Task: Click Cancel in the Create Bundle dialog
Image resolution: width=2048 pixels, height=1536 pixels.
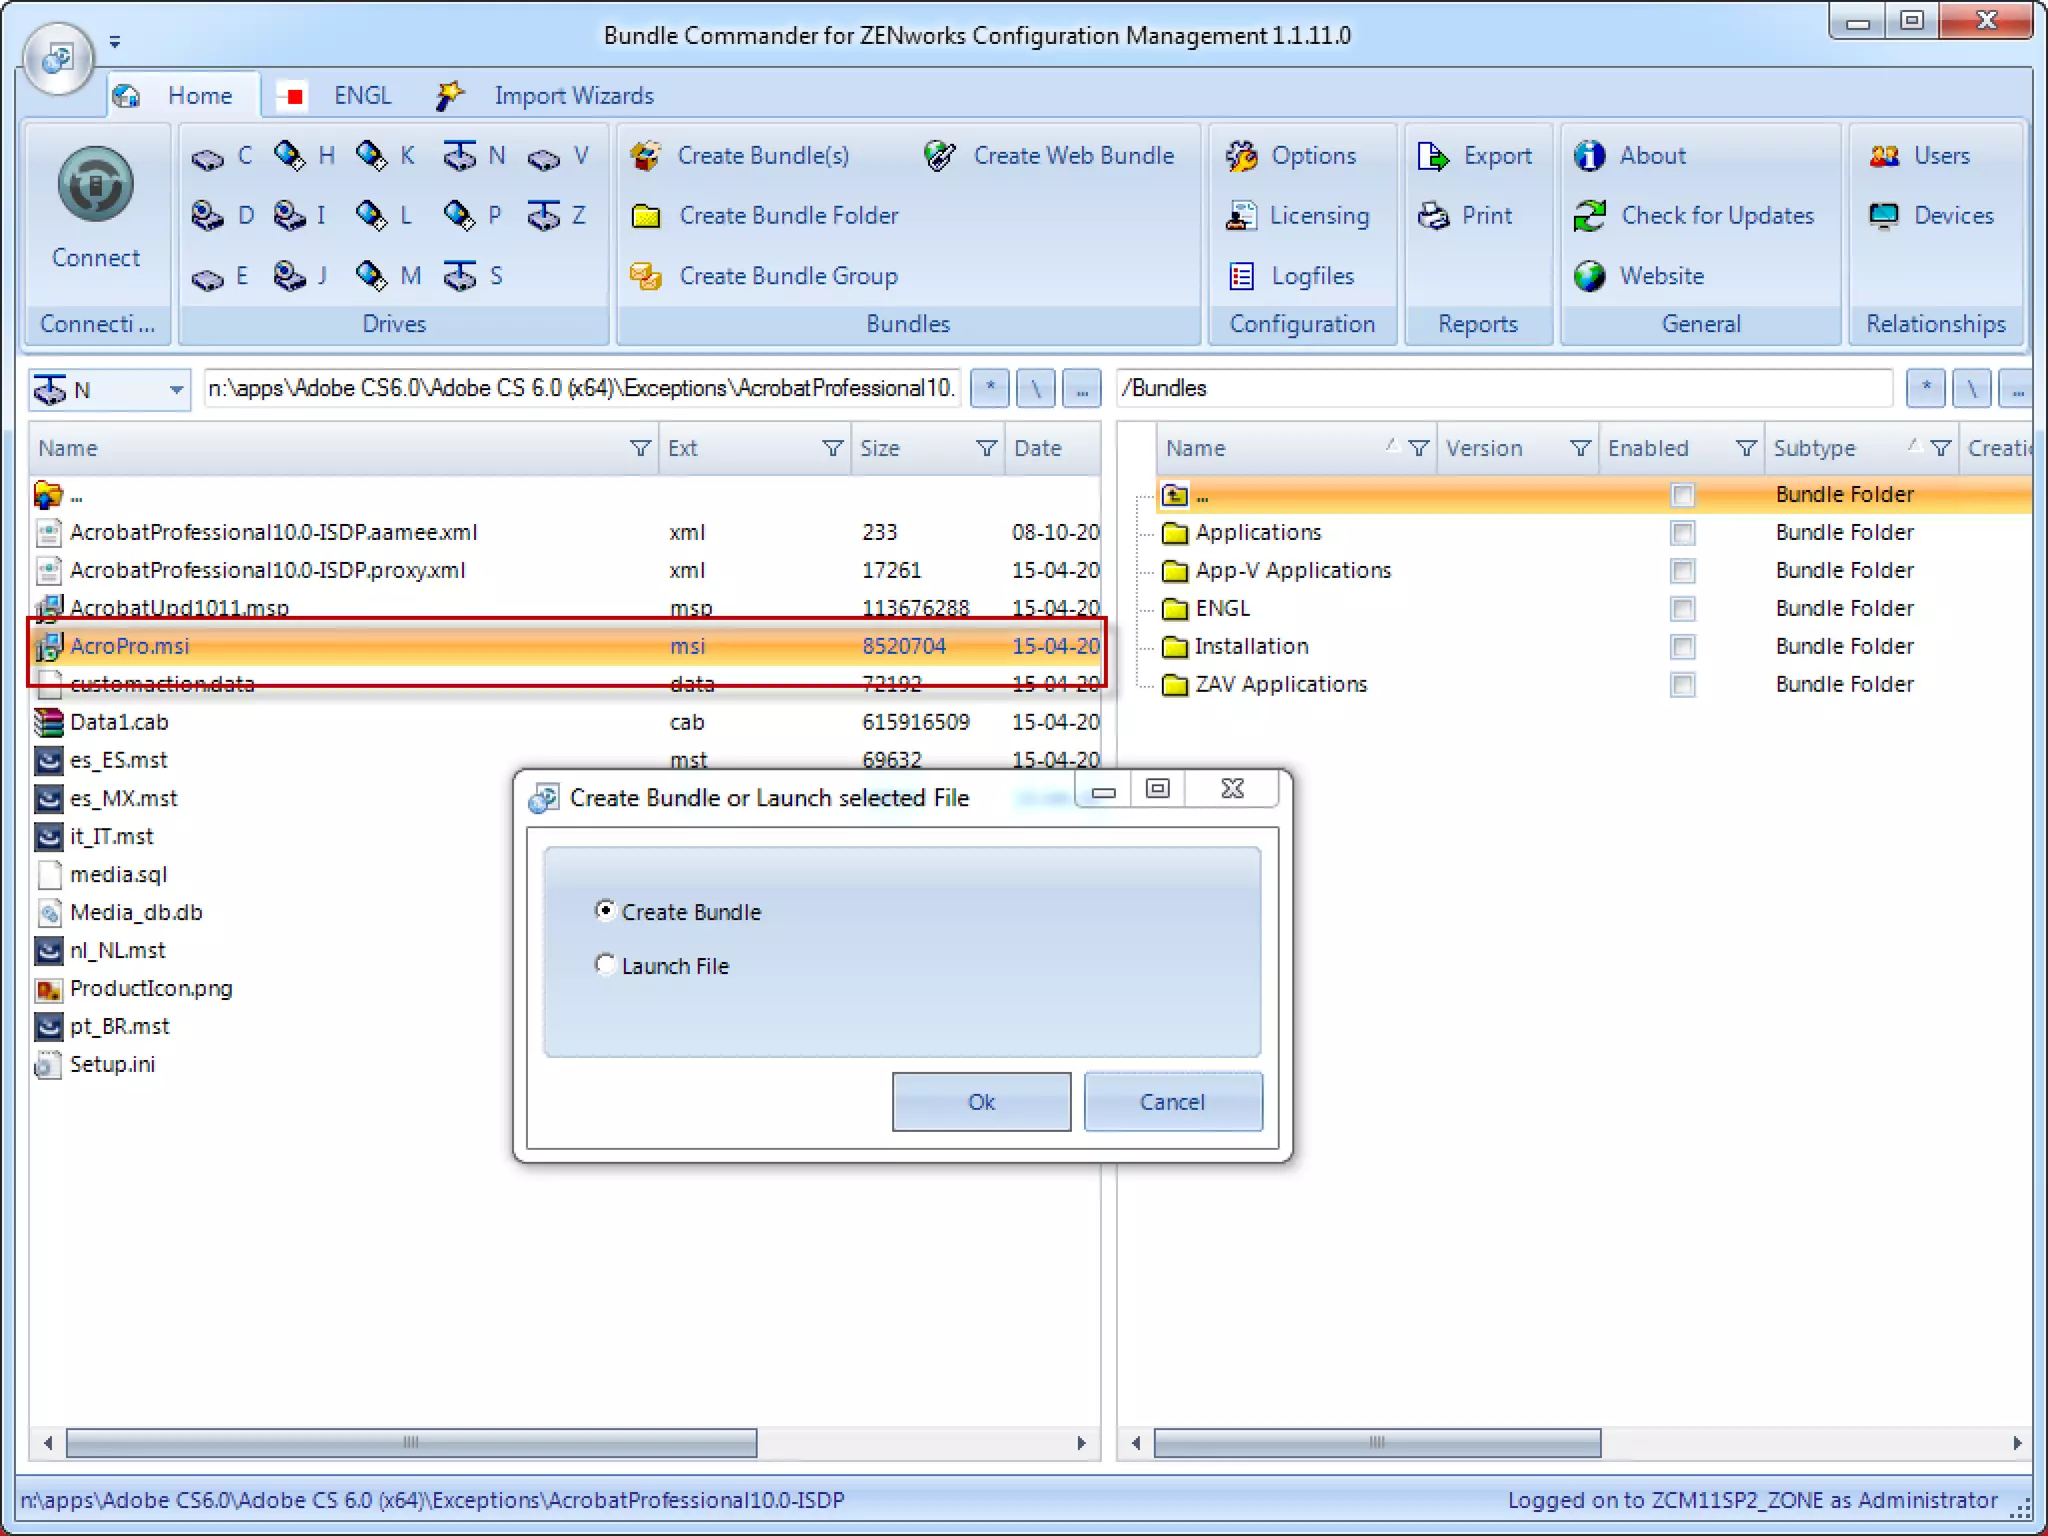Action: (1172, 1102)
